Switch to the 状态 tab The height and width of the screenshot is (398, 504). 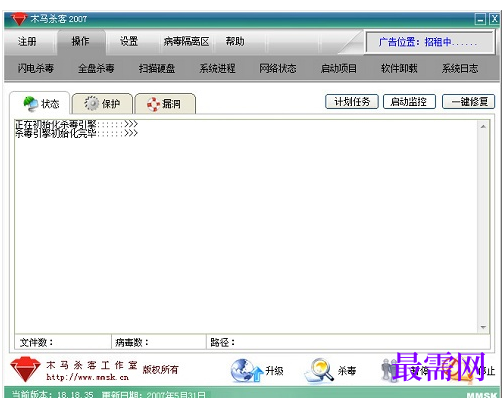click(x=40, y=104)
